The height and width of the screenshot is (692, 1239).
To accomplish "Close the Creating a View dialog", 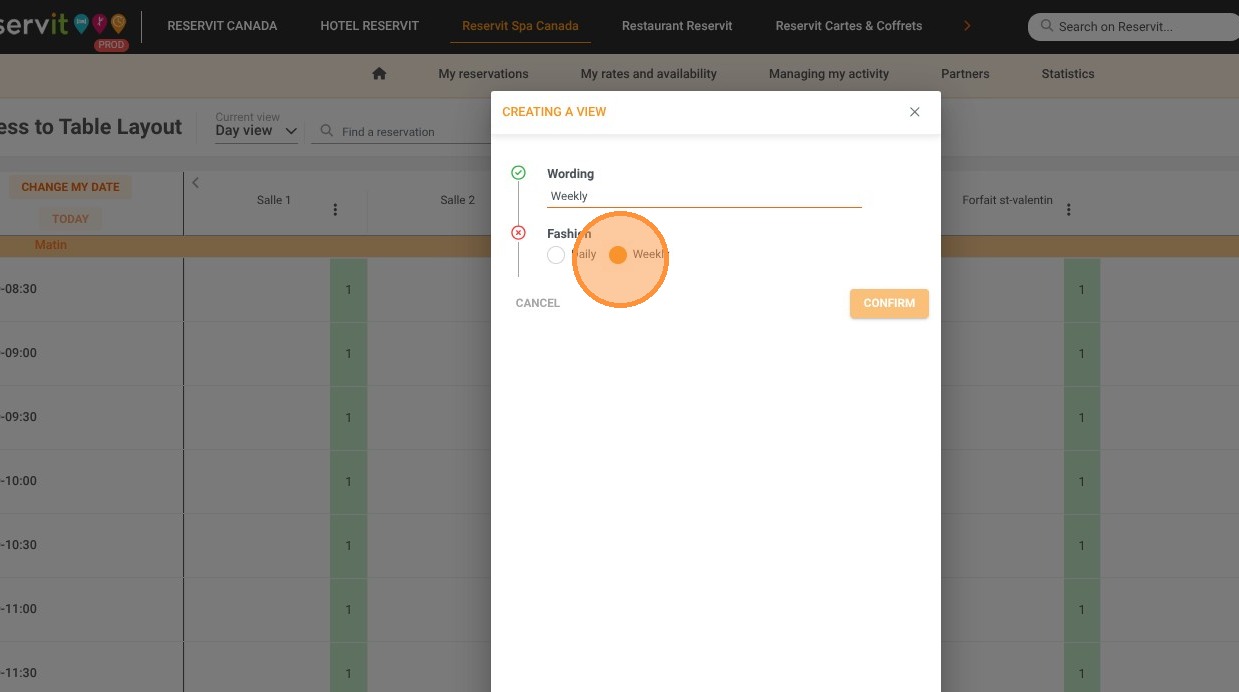I will [914, 112].
